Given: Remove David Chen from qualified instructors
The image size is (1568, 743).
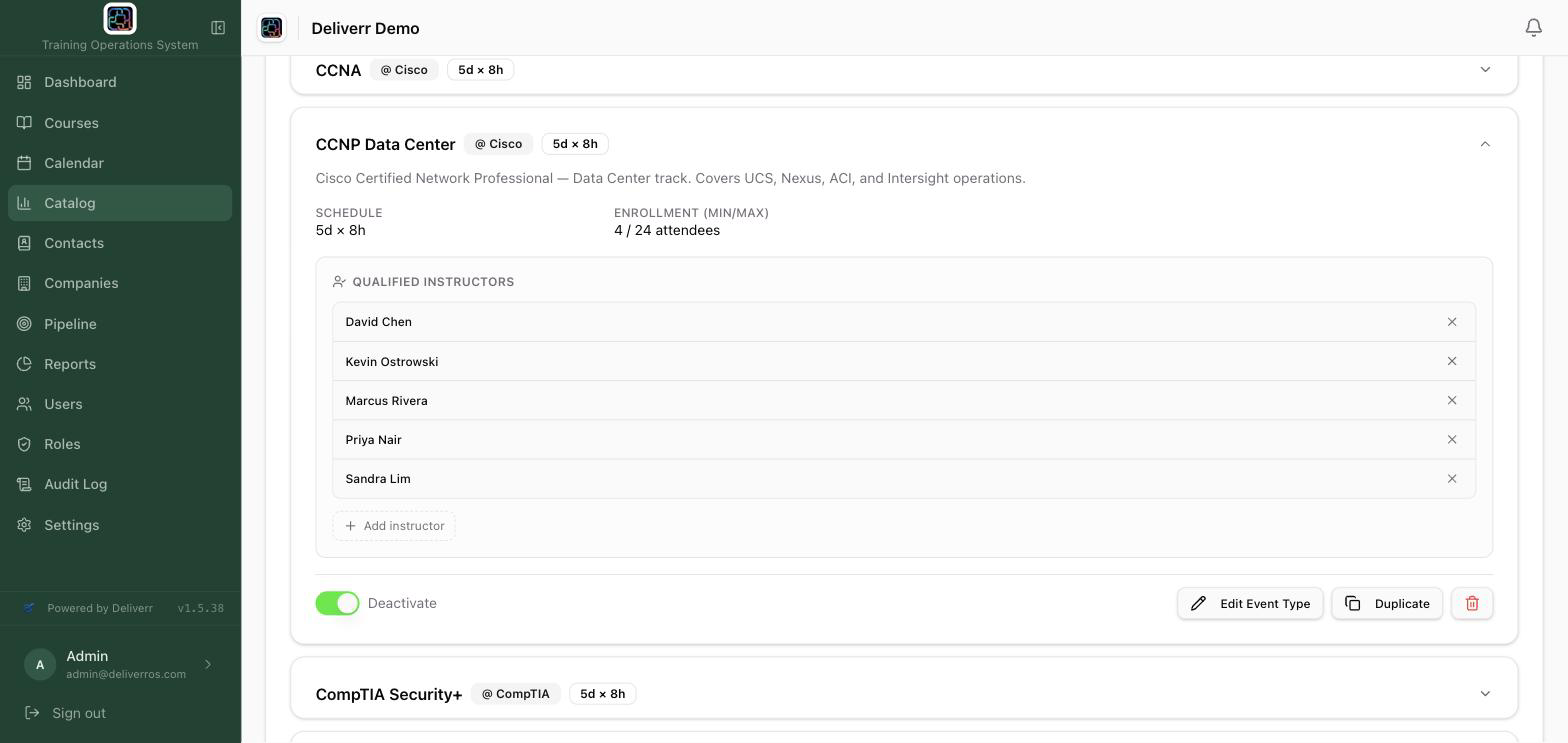Looking at the screenshot, I should coord(1452,322).
